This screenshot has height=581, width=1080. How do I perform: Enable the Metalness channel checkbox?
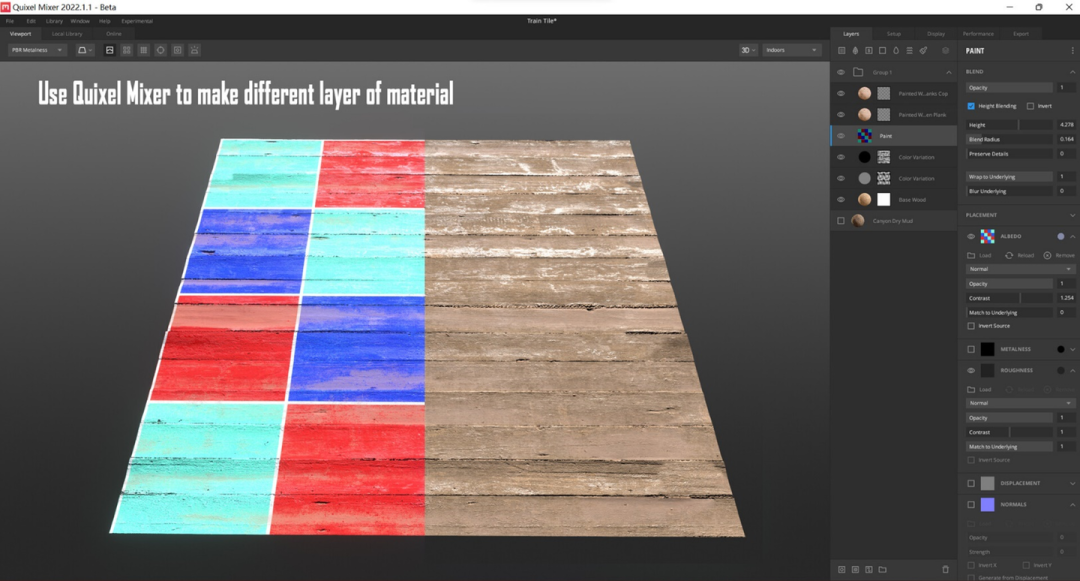971,349
